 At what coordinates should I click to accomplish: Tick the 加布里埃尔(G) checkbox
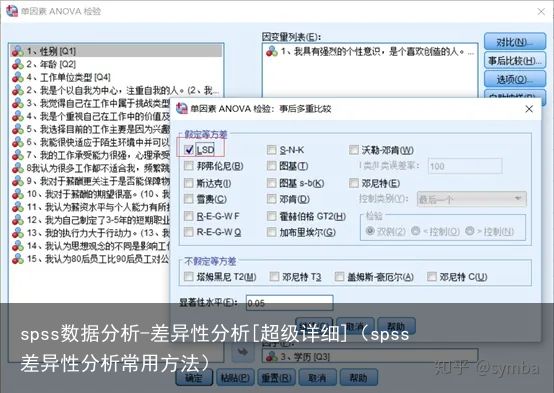272,232
